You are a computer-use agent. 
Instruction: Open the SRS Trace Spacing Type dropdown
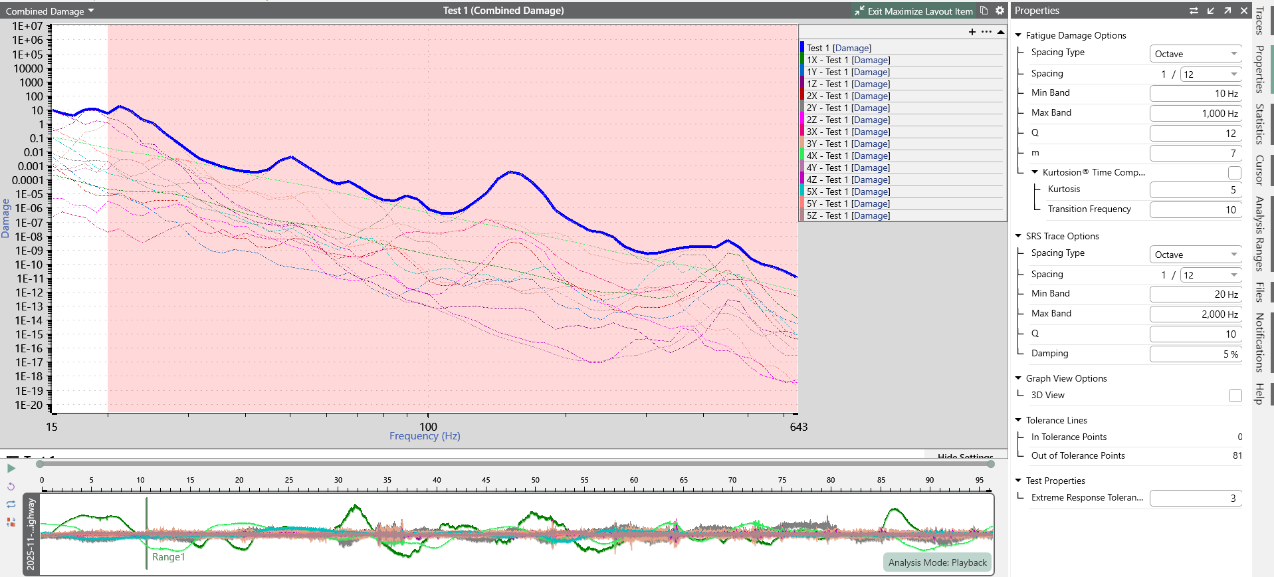click(x=1195, y=254)
